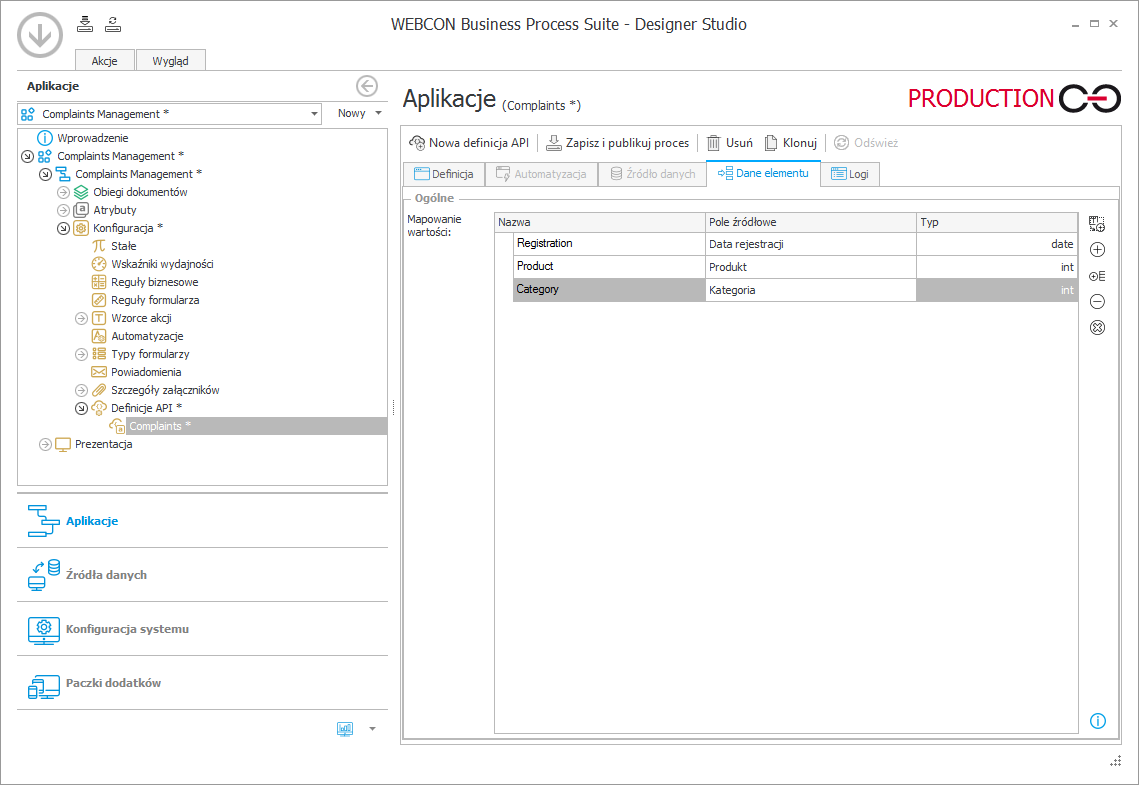Click the Szczegóły załączników paperclip icon
The width and height of the screenshot is (1139, 785).
point(99,390)
